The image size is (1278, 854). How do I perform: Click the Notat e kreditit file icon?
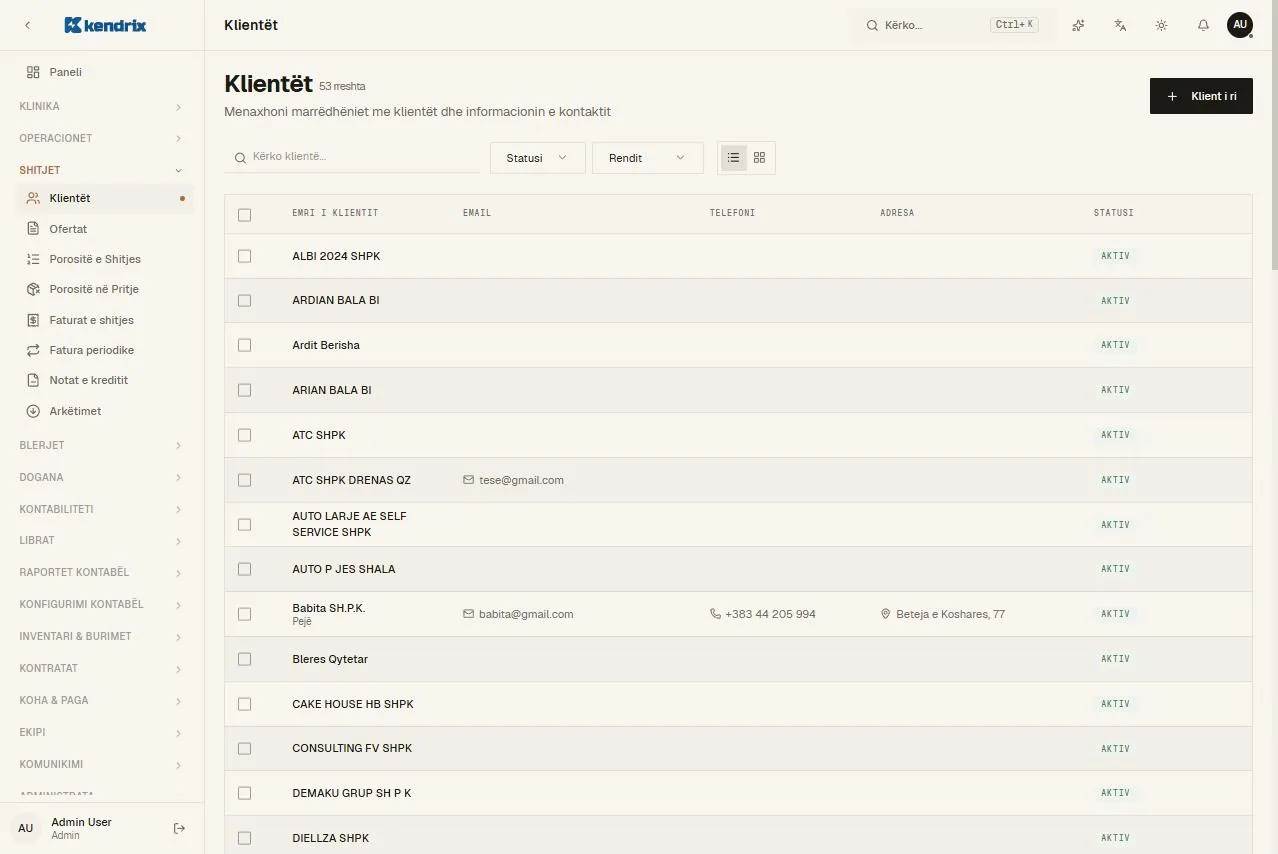point(33,380)
